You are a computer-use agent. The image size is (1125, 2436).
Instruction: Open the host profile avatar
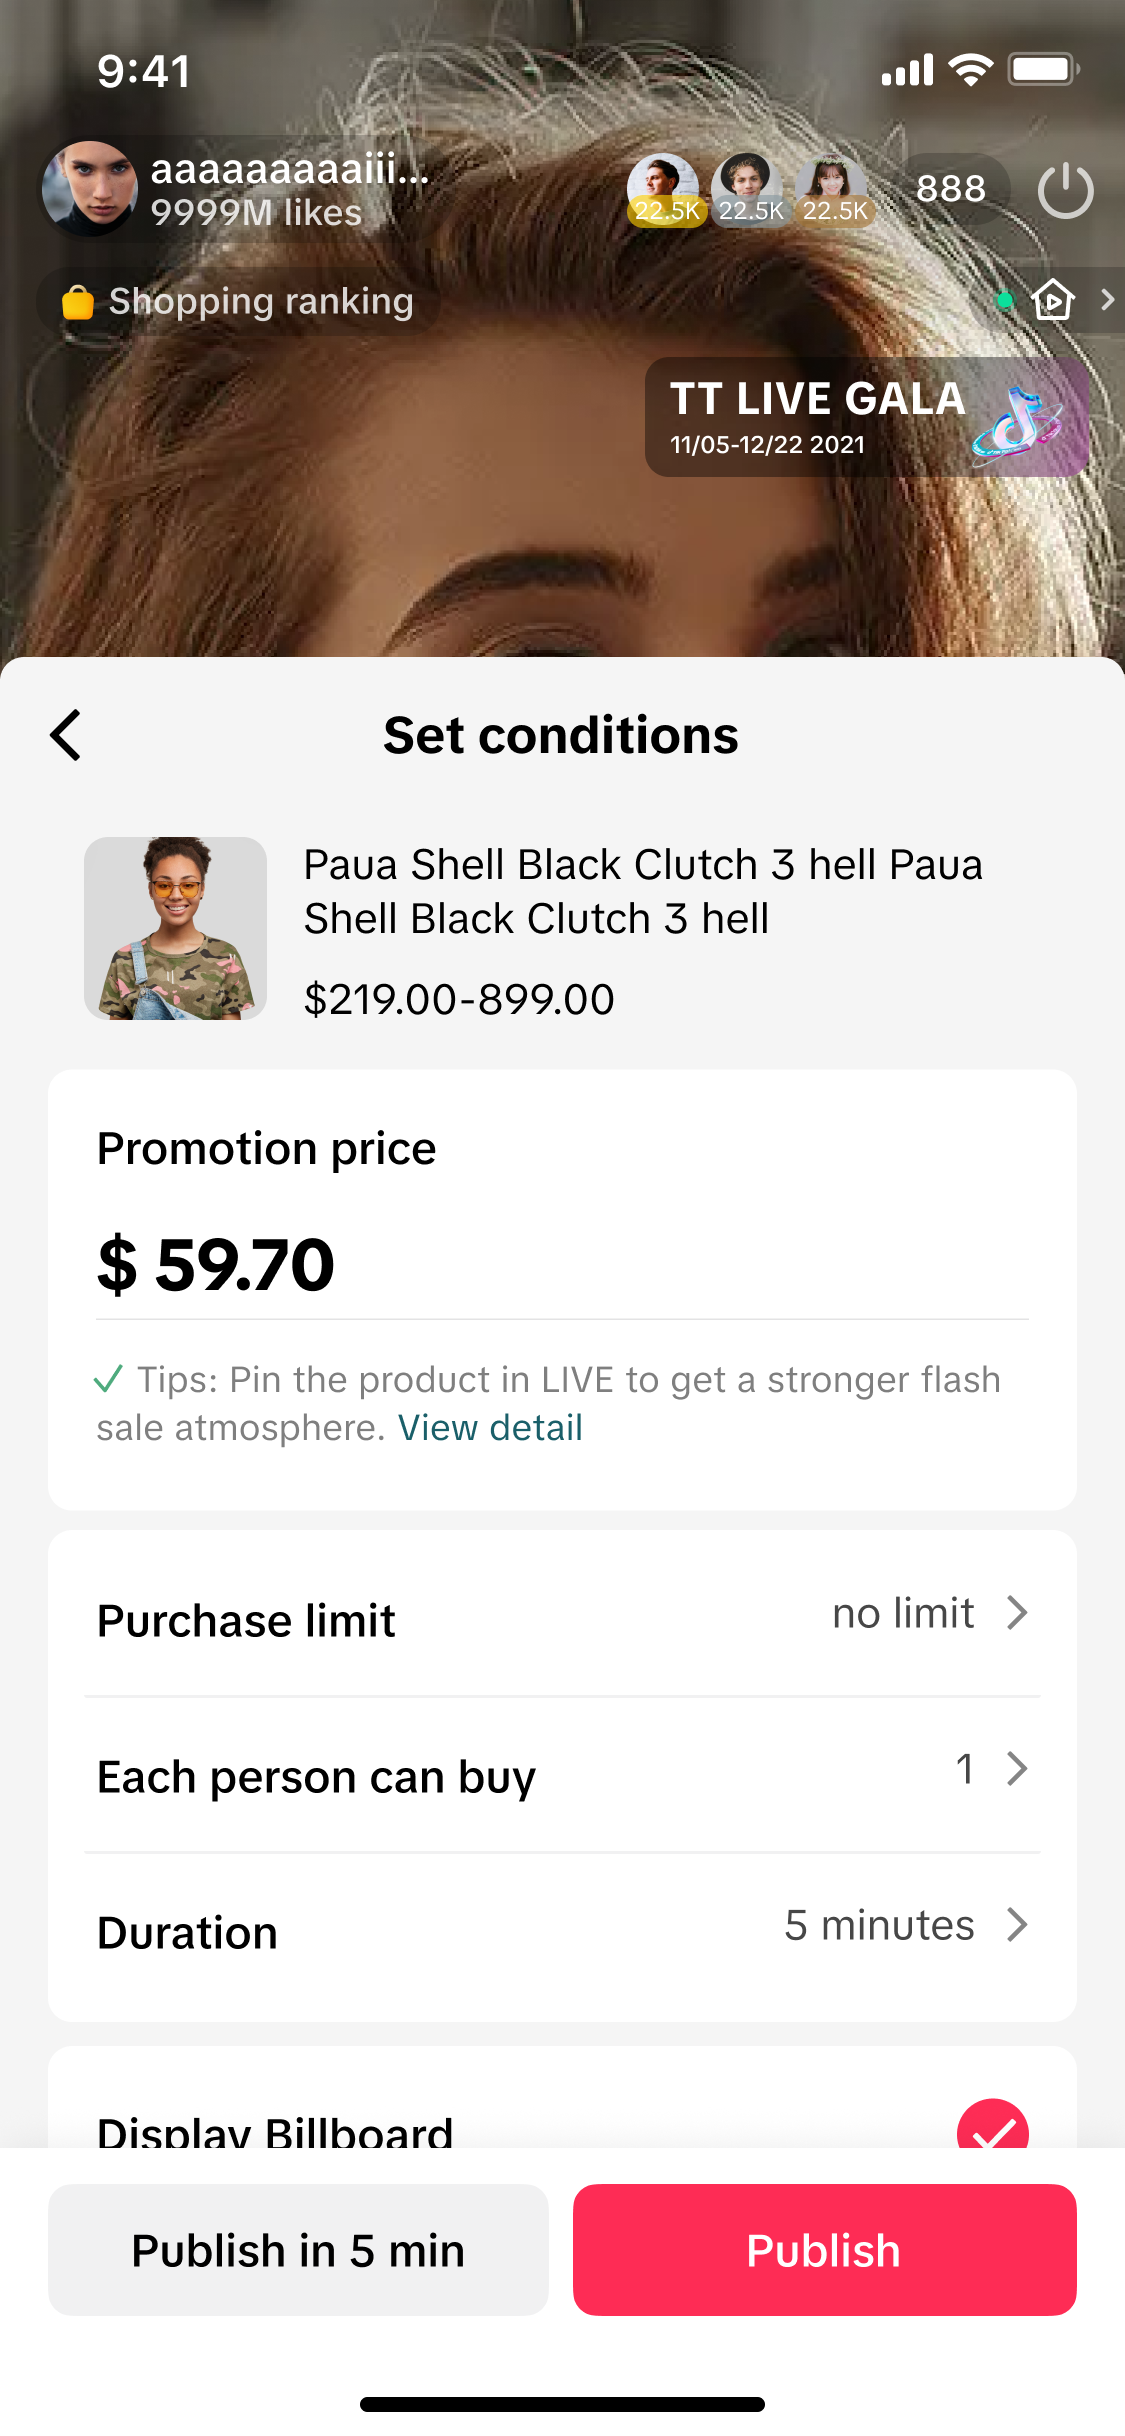(90, 189)
